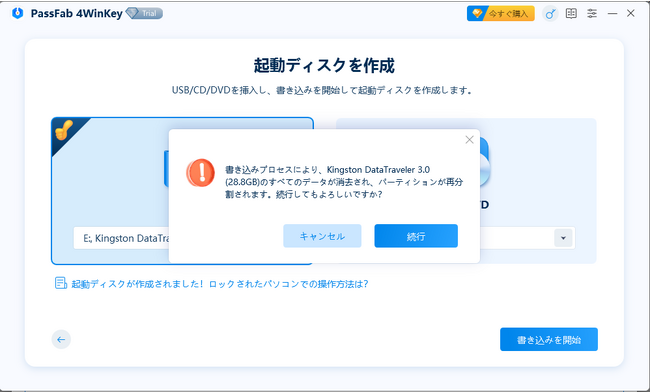This screenshot has height=392, width=650.
Task: Close the PassFab application window
Action: tap(631, 13)
